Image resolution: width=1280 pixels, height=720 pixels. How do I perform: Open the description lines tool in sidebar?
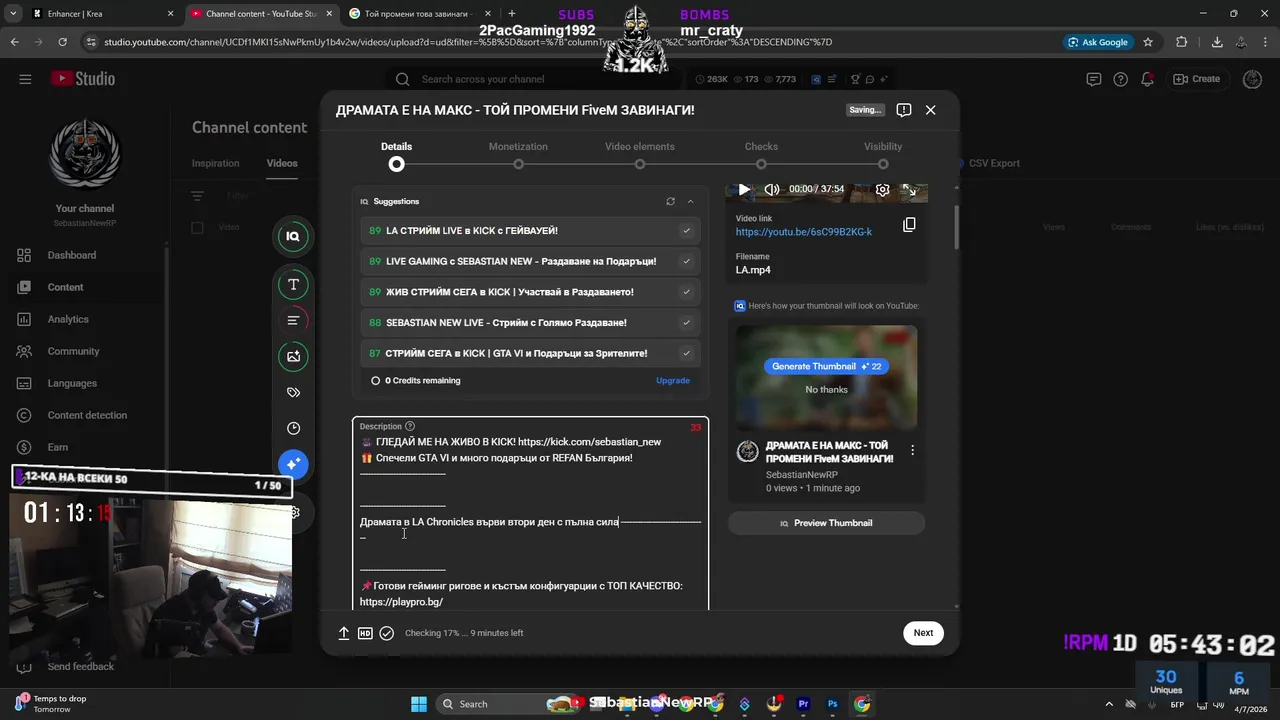pos(293,321)
